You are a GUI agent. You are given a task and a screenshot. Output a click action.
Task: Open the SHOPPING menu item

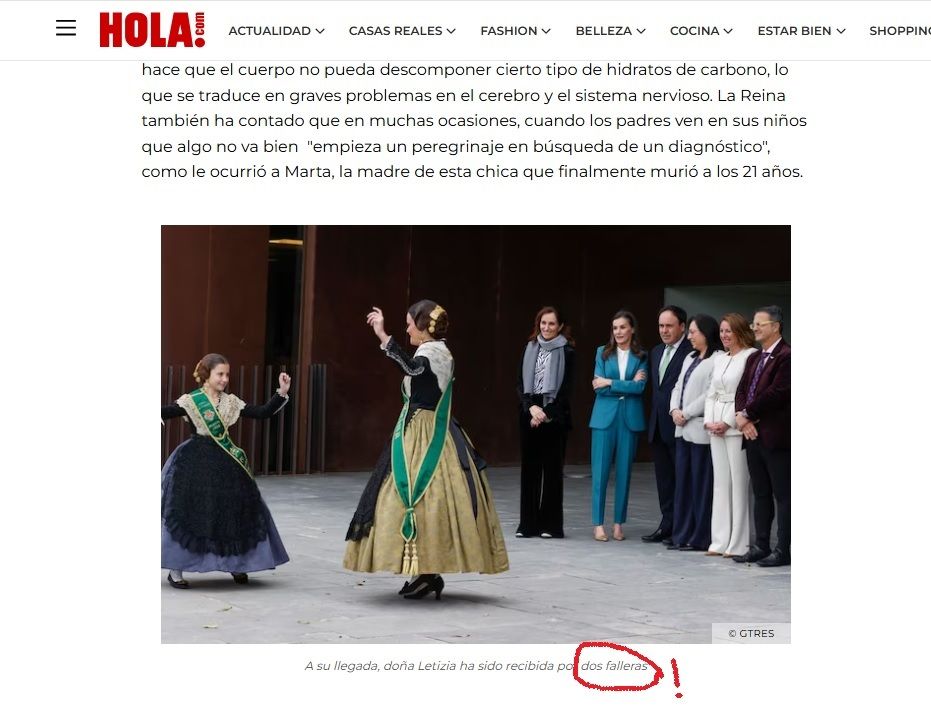pyautogui.click(x=900, y=31)
